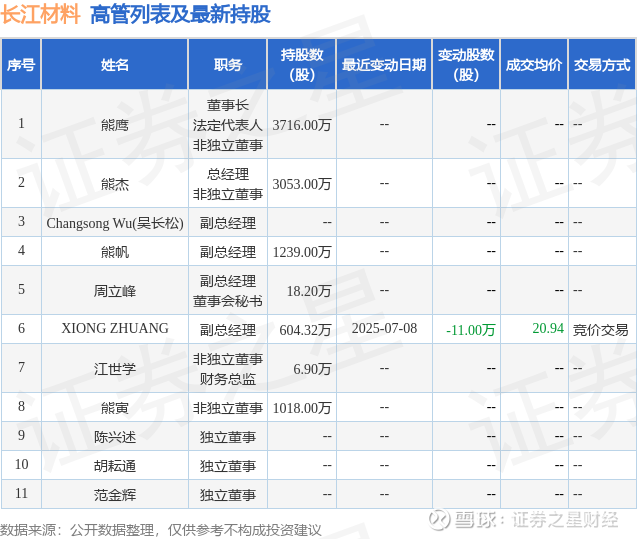Click 陈兴述's position 独立董事
Image resolution: width=637 pixels, height=539 pixels.
click(228, 437)
